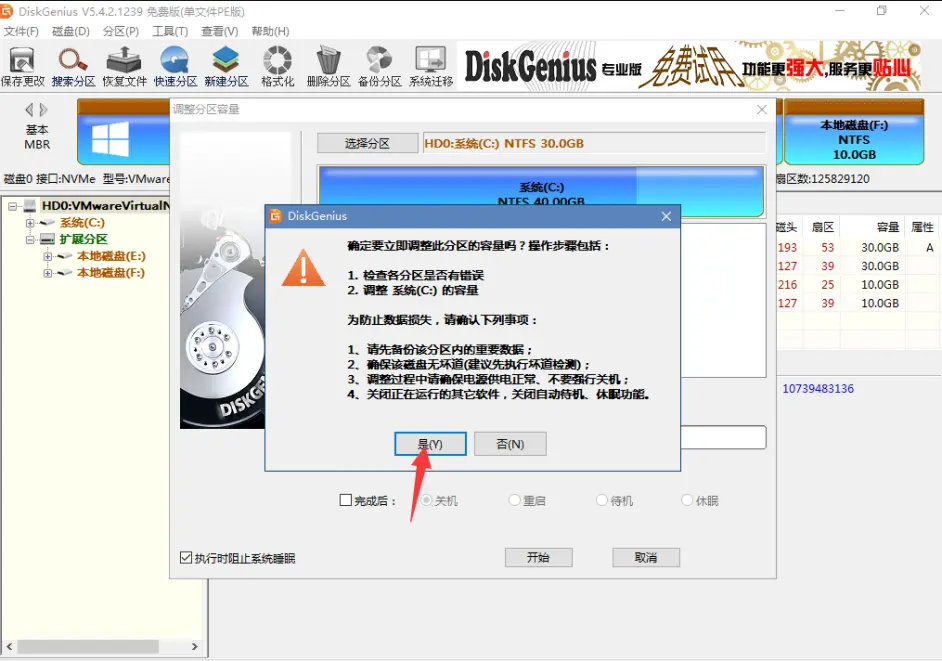
Task: Click the sector value 53 in partition table
Action: [828, 248]
